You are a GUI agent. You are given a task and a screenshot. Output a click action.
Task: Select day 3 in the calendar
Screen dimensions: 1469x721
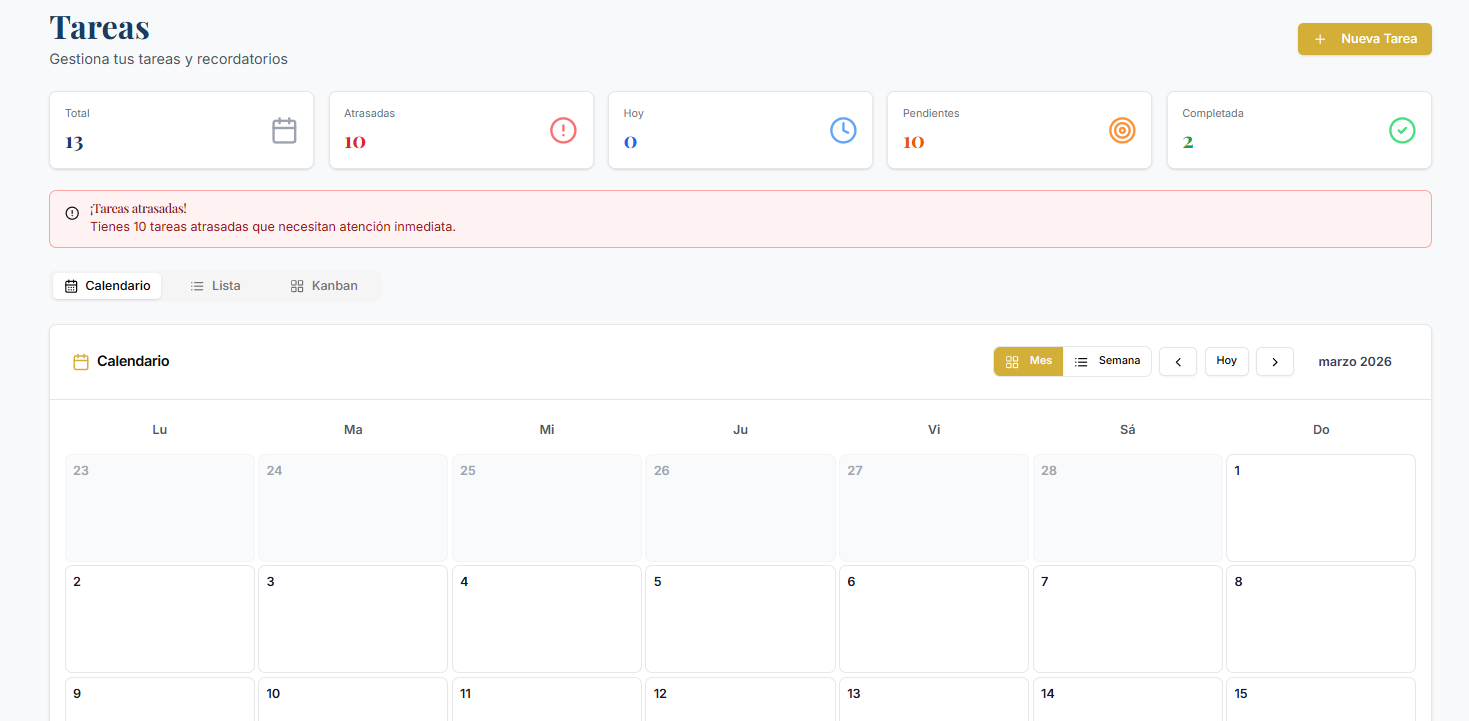coord(353,619)
